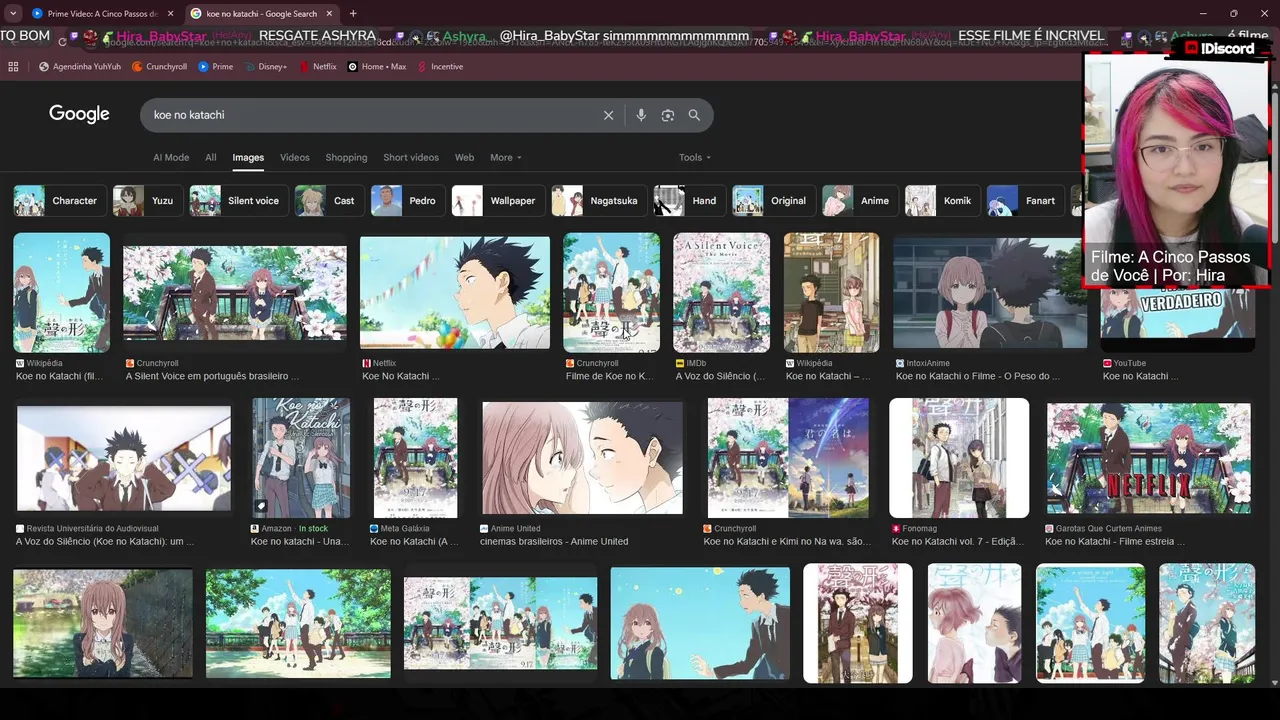Expand the Tools dropdown
The height and width of the screenshot is (720, 1280).
(x=695, y=158)
